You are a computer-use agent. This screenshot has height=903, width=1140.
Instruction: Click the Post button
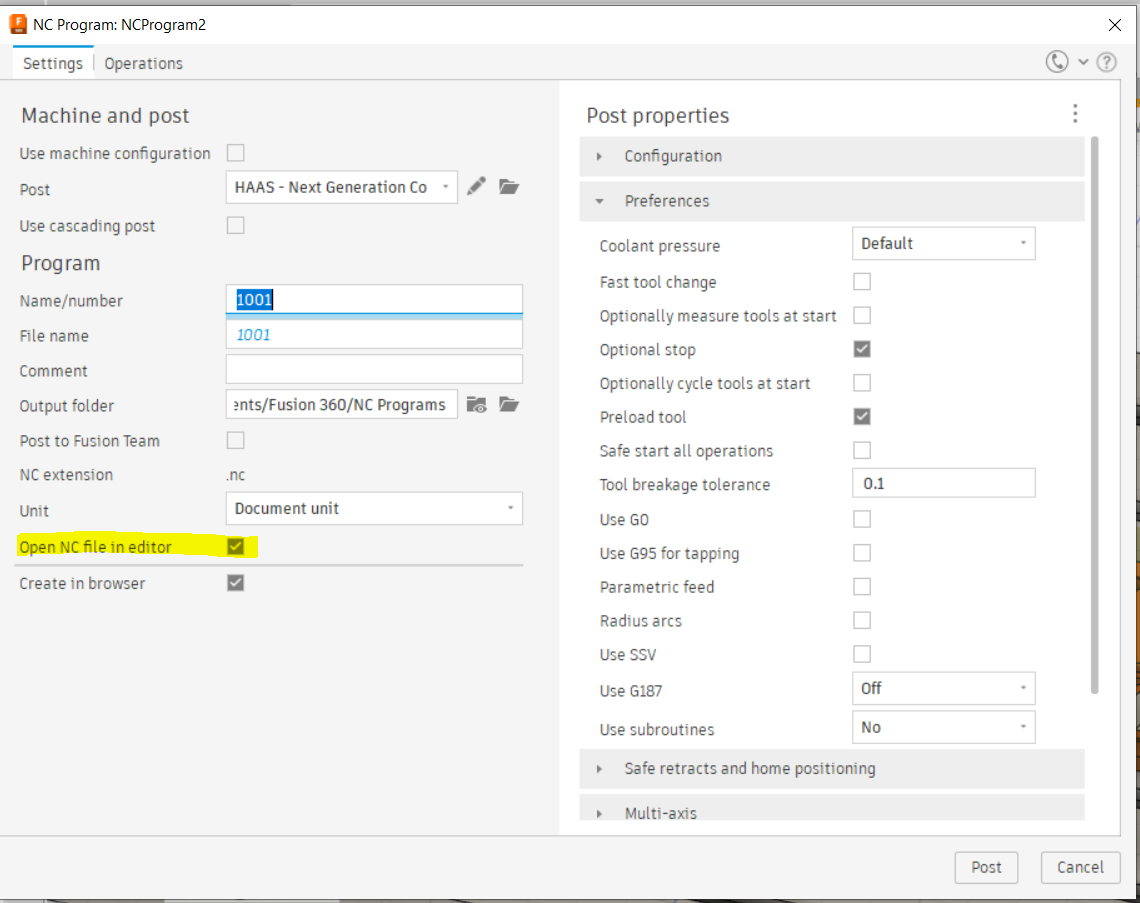tap(986, 867)
